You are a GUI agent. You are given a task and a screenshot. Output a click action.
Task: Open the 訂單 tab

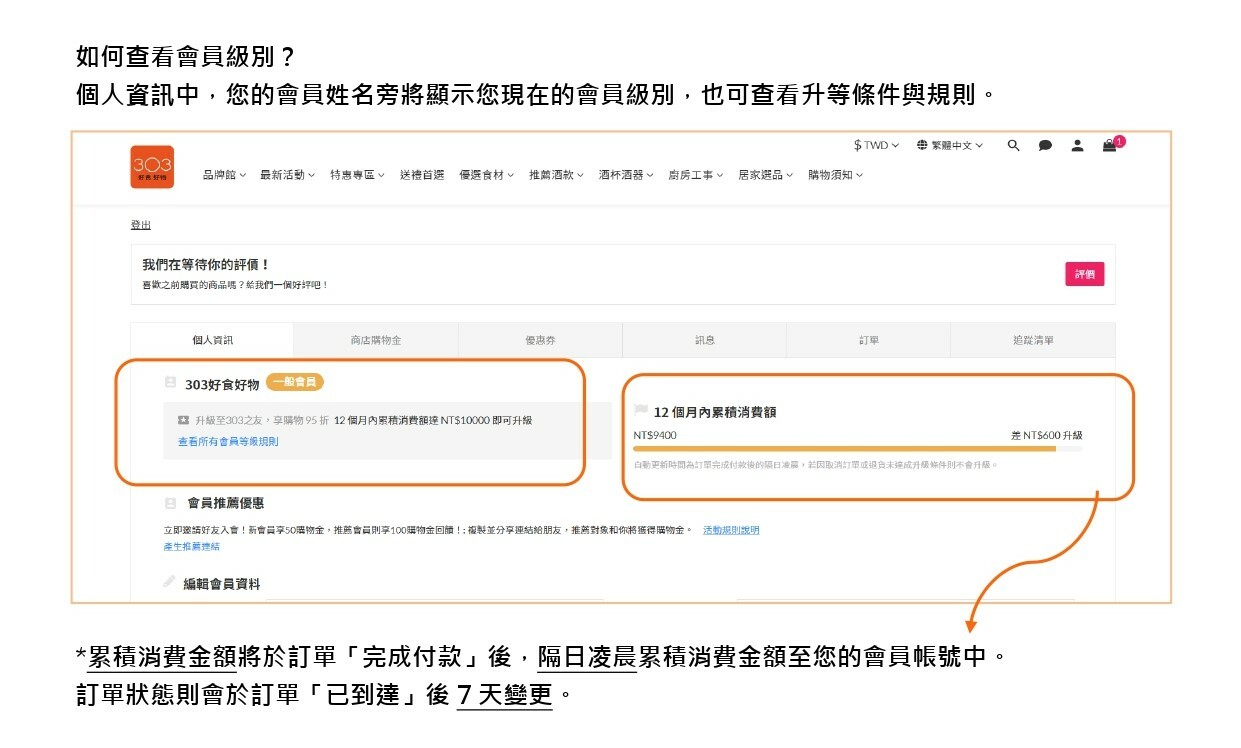868,340
